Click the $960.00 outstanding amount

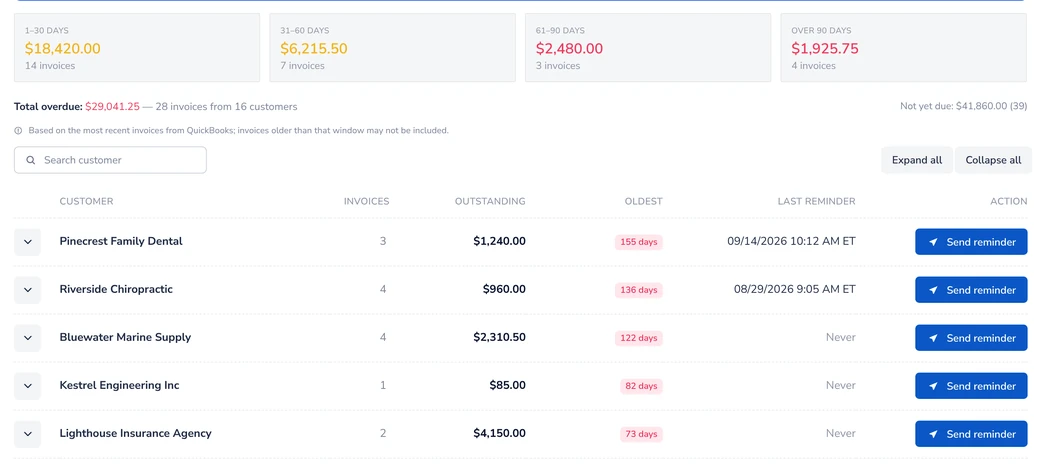tap(504, 289)
